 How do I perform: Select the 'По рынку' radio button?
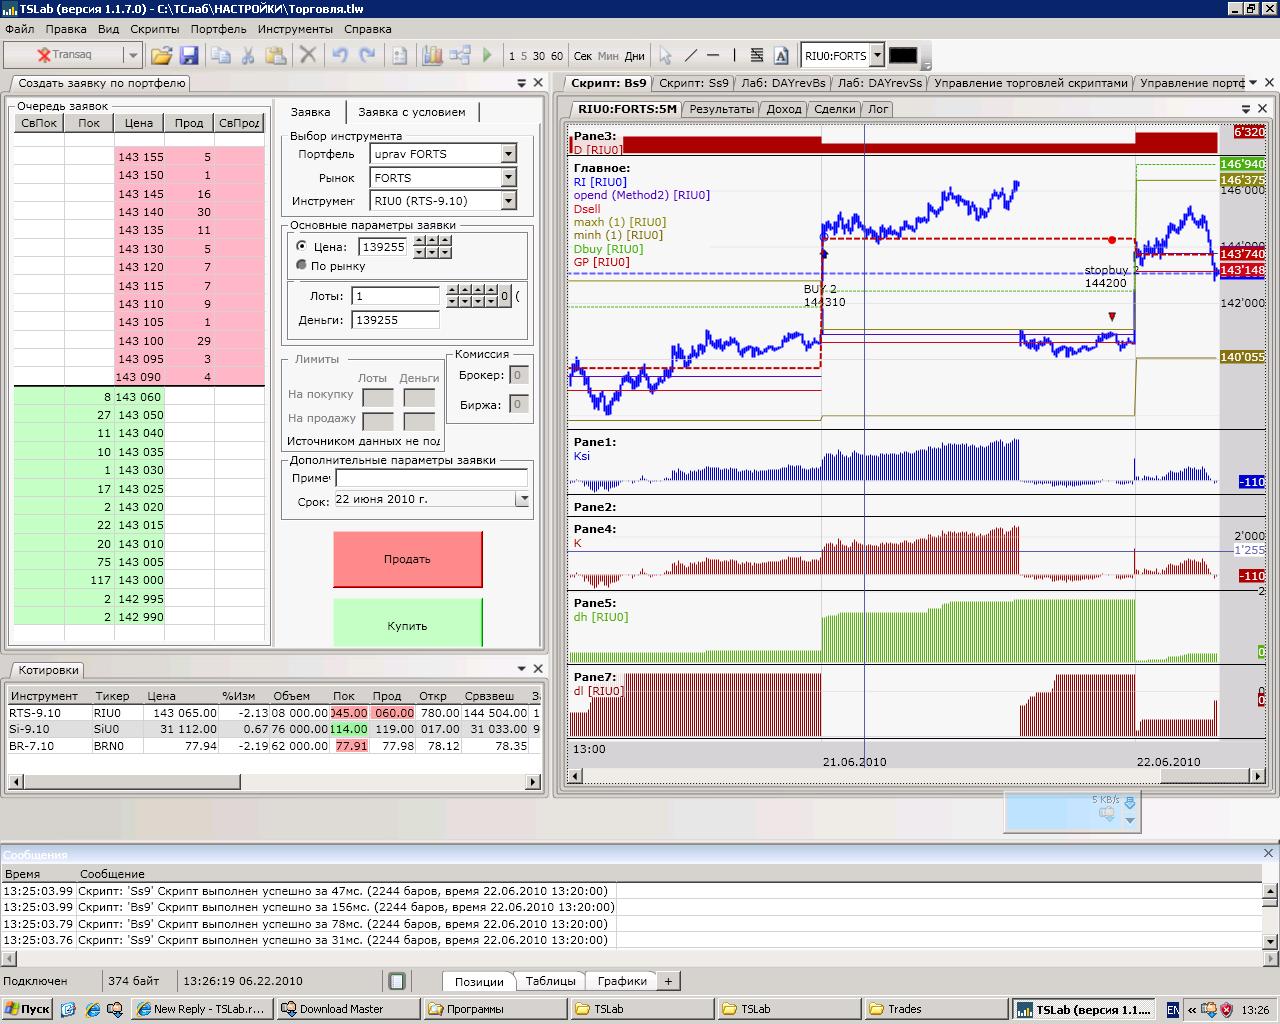(302, 266)
